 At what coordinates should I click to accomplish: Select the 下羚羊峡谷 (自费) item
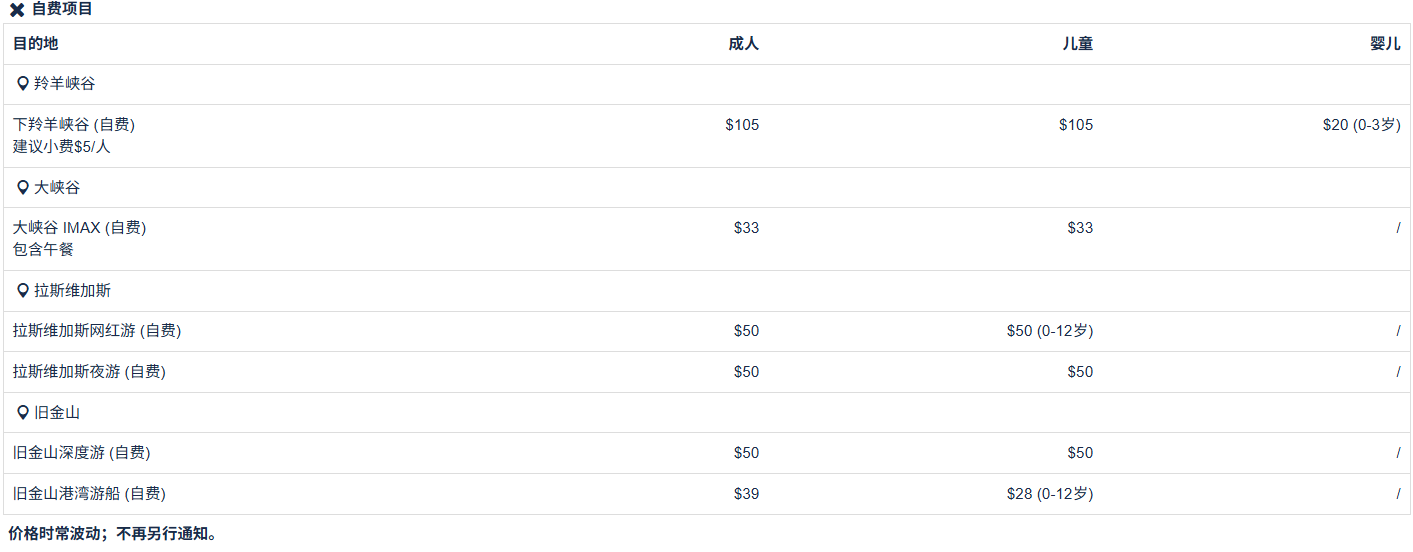tap(74, 125)
